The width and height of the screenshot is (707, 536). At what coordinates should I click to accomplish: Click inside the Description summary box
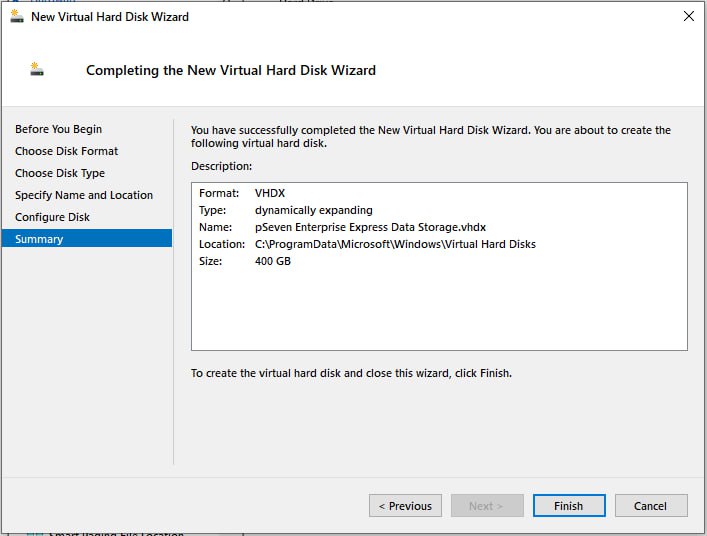click(x=439, y=310)
